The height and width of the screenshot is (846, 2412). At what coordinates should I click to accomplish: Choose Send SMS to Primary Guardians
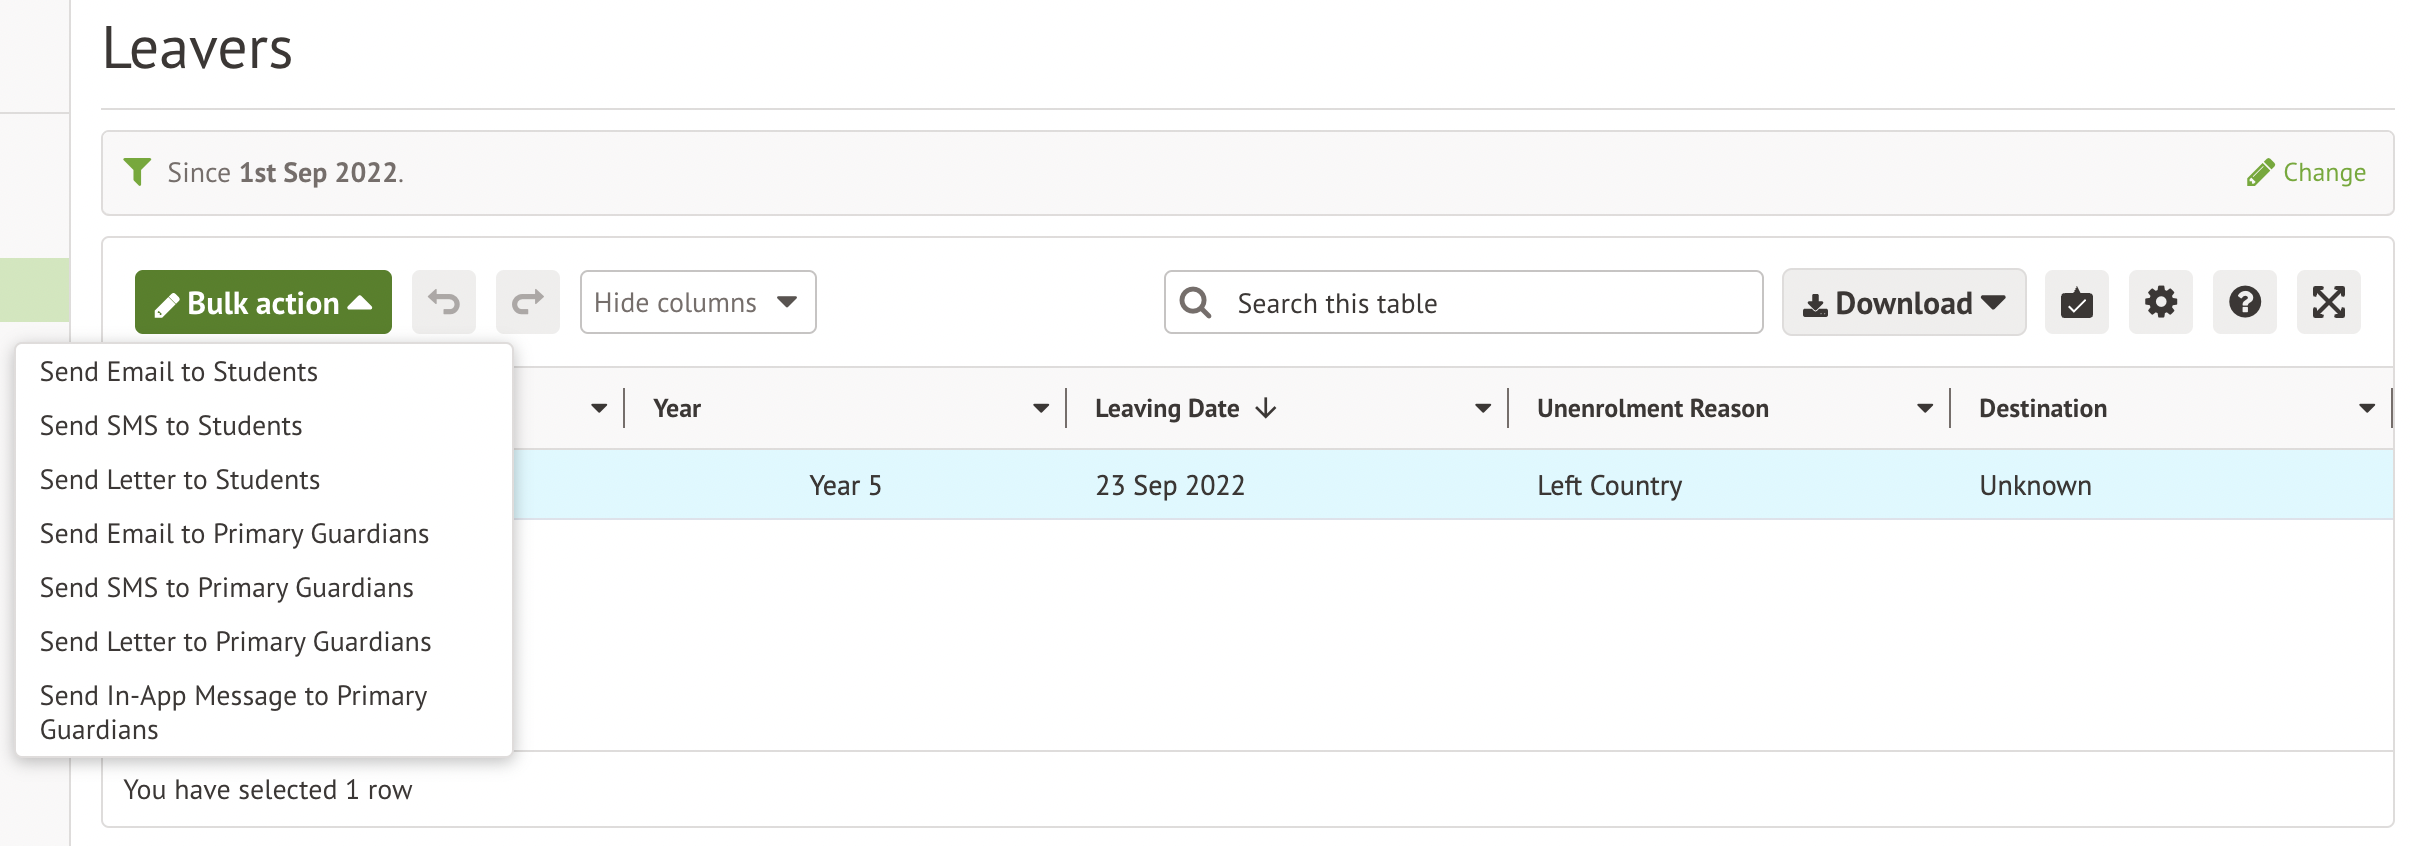point(227,588)
